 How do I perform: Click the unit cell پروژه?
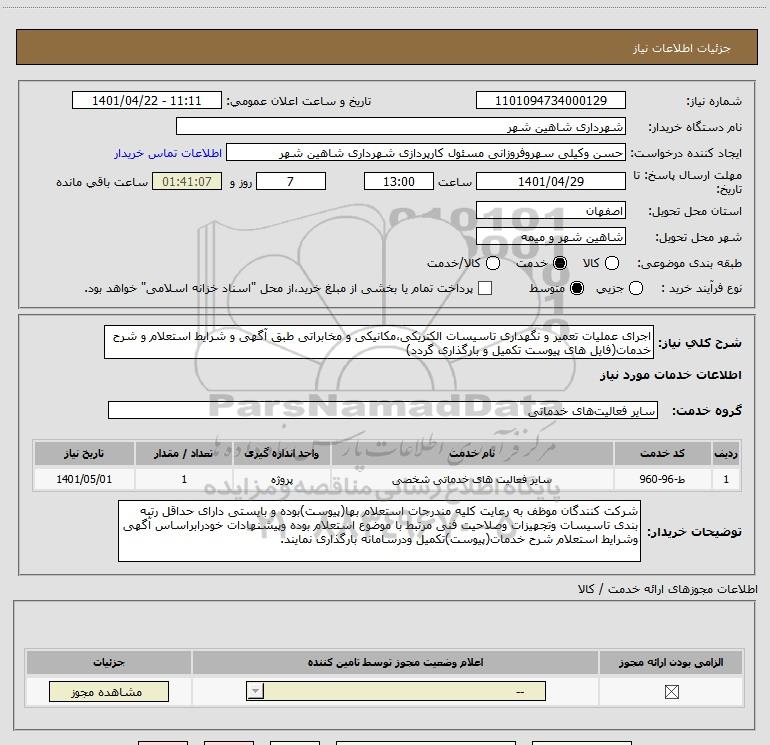(x=281, y=479)
